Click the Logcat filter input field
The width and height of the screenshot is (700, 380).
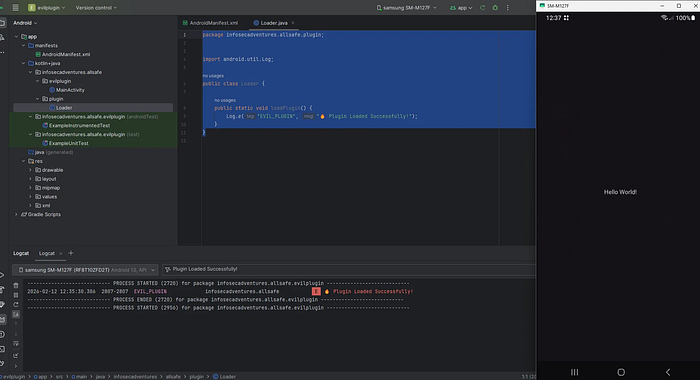[348, 269]
